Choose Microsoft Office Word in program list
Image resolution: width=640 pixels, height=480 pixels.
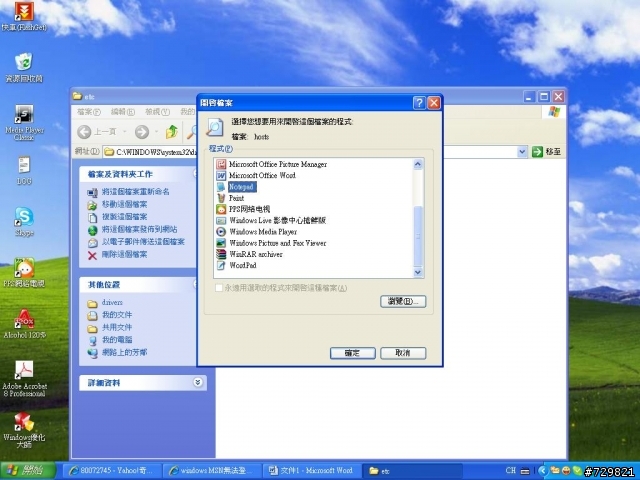256,176
